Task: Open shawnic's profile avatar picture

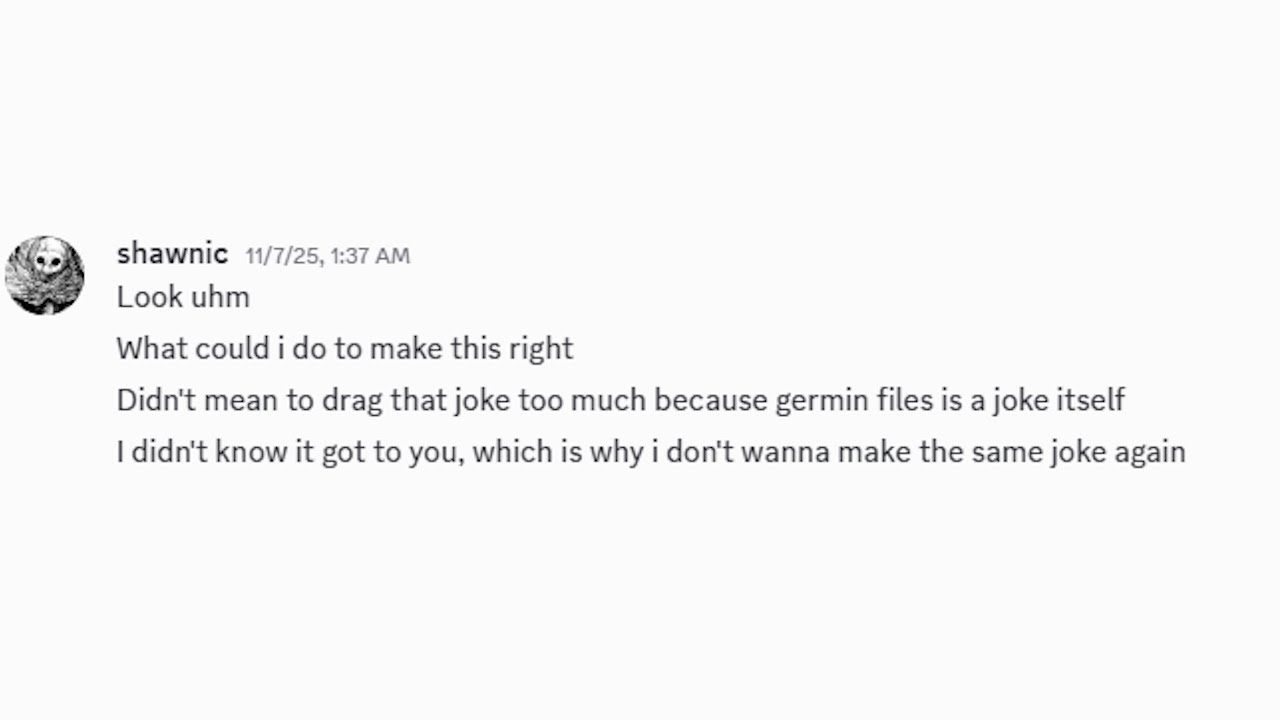Action: pos(45,275)
